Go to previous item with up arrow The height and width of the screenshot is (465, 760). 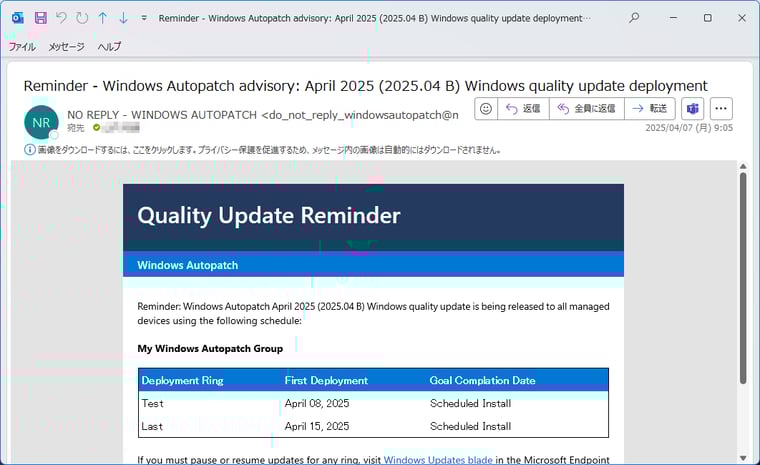(x=103, y=18)
